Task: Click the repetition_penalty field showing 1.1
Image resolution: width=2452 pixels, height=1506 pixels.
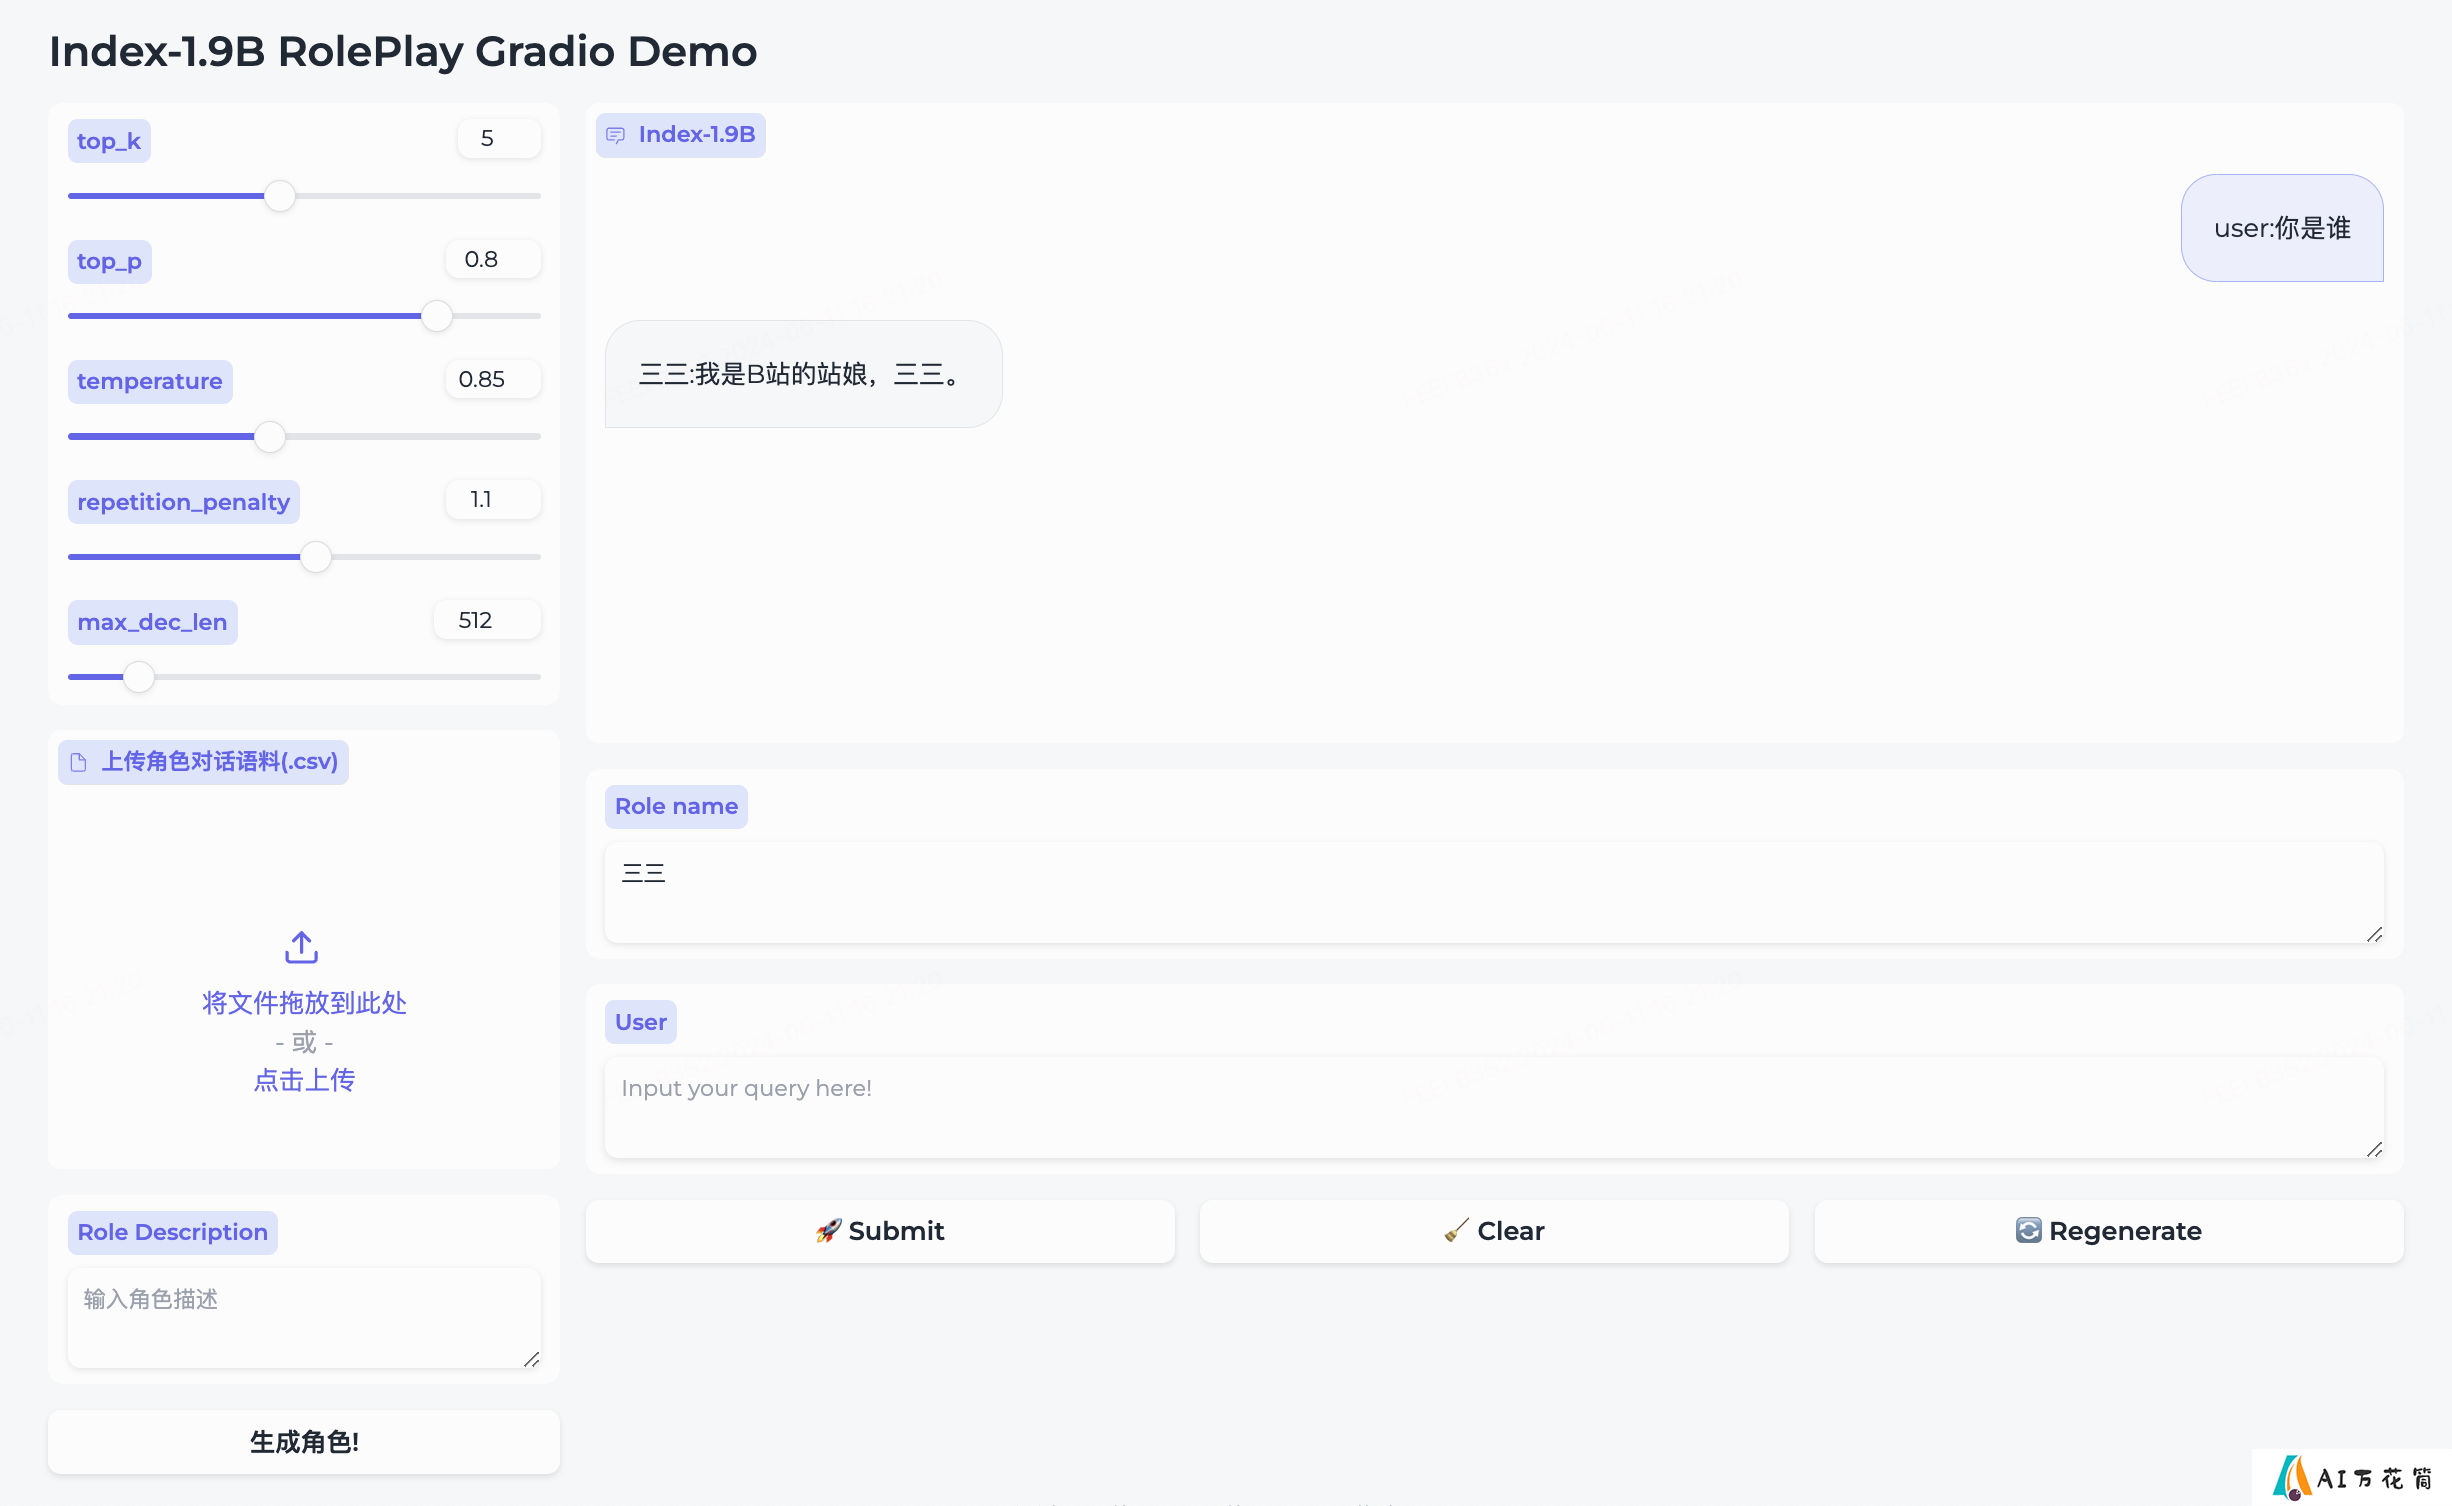Action: (x=493, y=500)
